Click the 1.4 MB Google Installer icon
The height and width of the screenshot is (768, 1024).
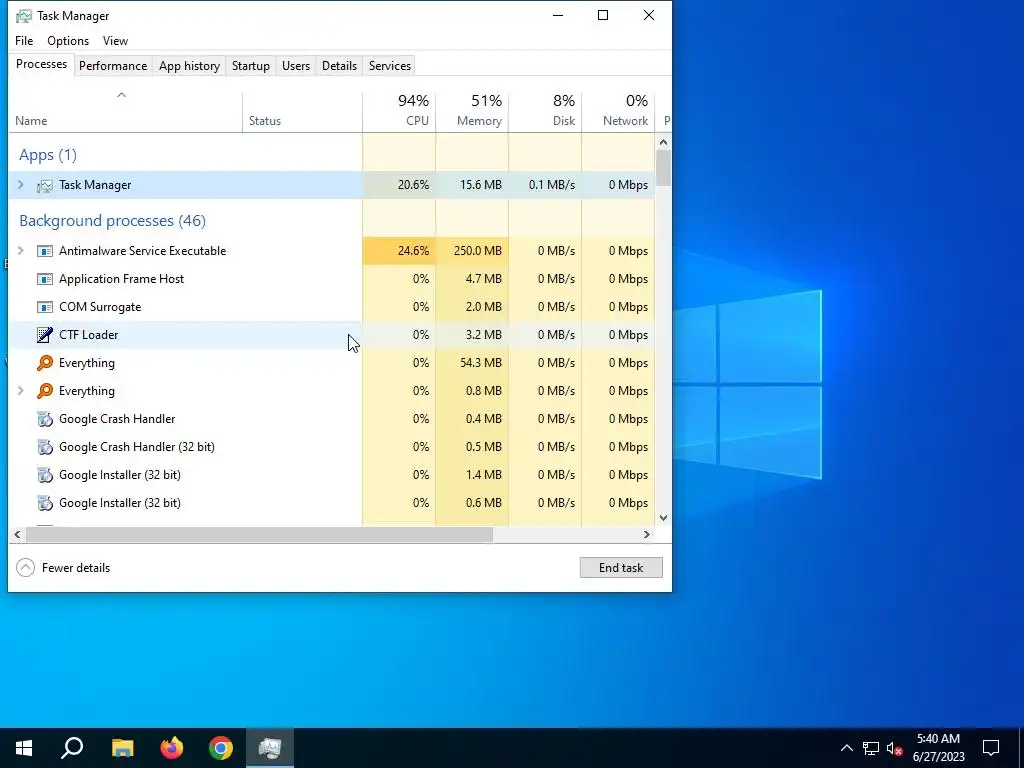pos(44,475)
